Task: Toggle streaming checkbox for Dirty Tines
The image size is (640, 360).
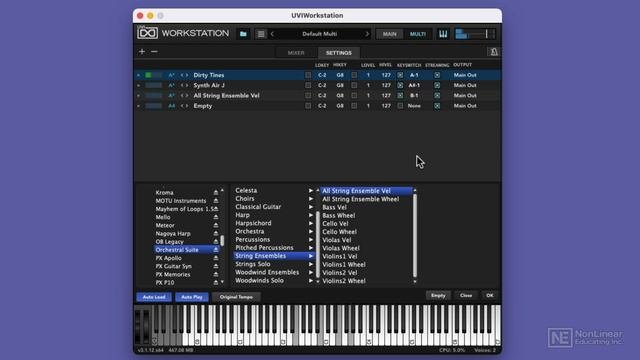Action: pyautogui.click(x=437, y=75)
